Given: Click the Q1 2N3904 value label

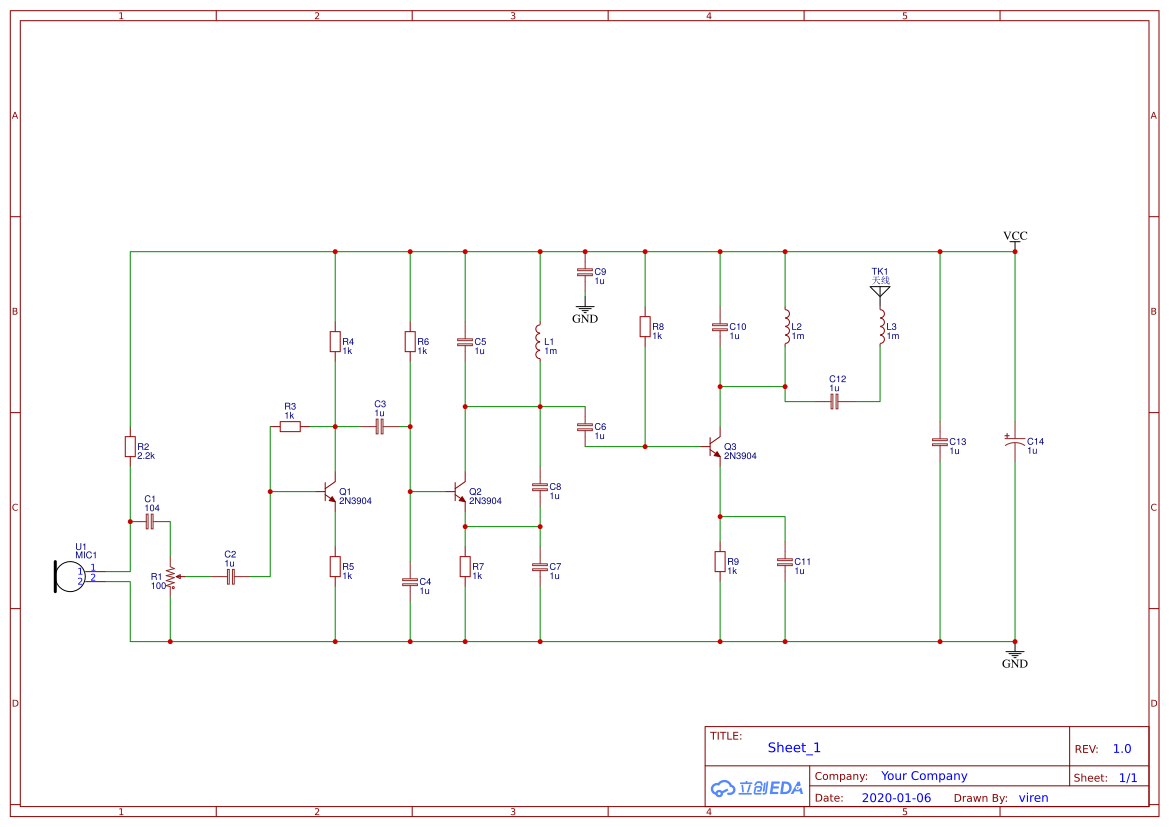Looking at the screenshot, I should pos(355,501).
